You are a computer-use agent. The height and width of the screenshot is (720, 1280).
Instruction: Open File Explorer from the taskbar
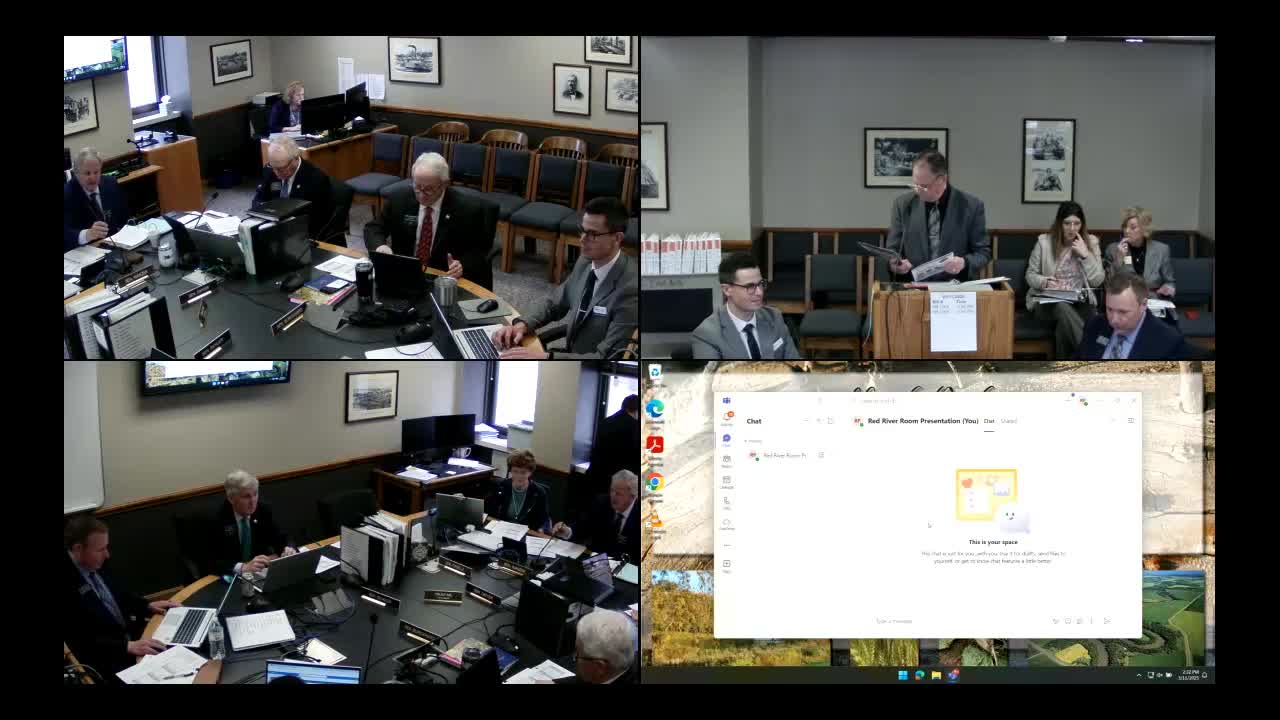936,675
